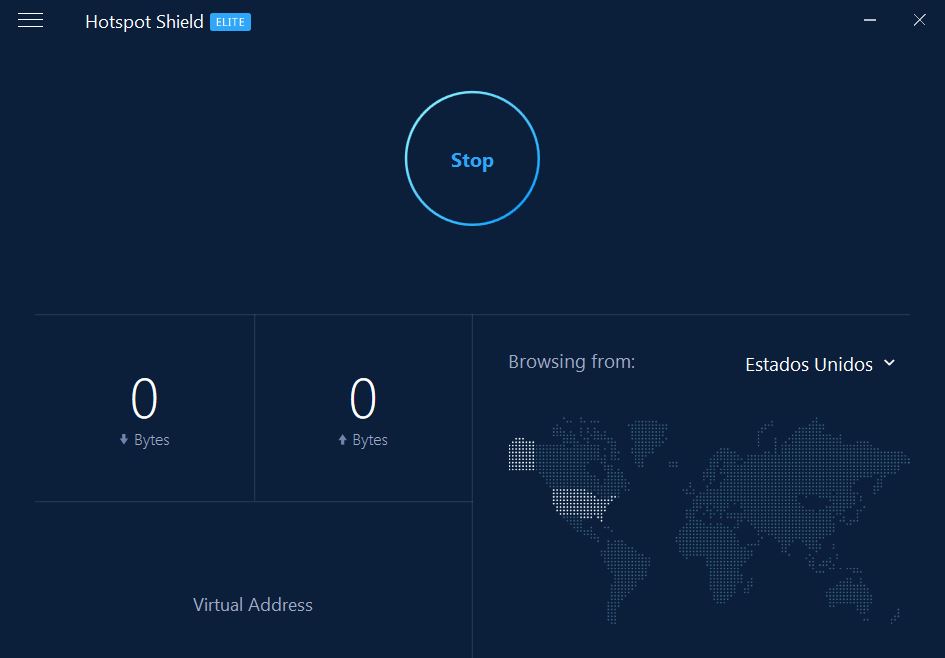Click the world map graphic
Screen dimensions: 945x658
pyautogui.click(x=709, y=519)
